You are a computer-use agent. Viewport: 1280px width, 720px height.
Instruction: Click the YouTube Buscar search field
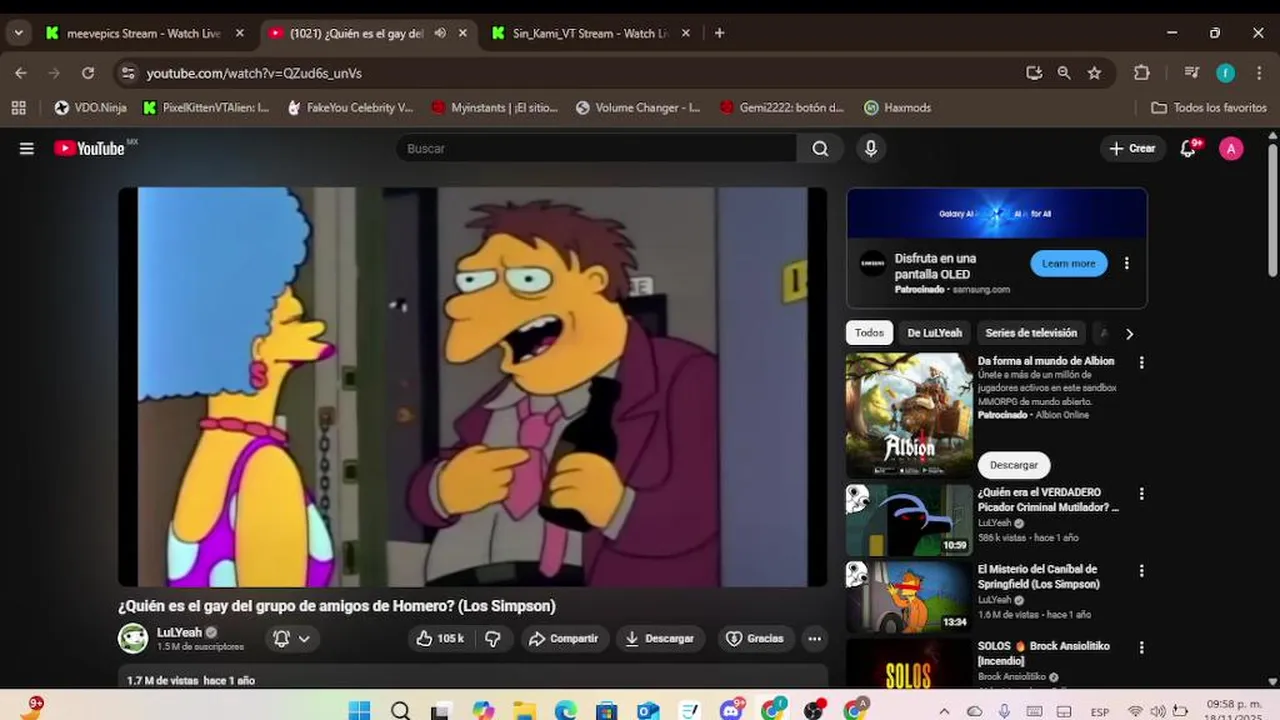click(x=597, y=149)
